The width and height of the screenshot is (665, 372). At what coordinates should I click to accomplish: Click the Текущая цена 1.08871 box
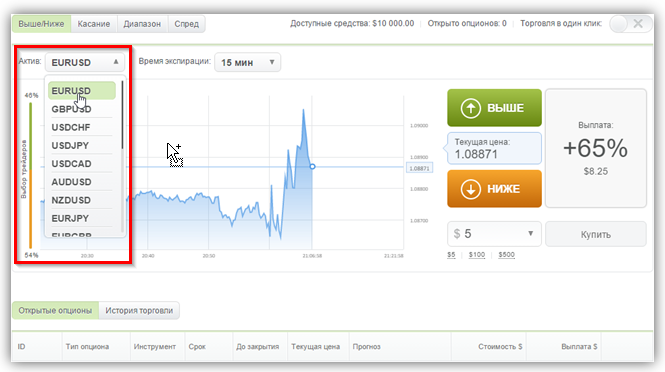tap(495, 148)
